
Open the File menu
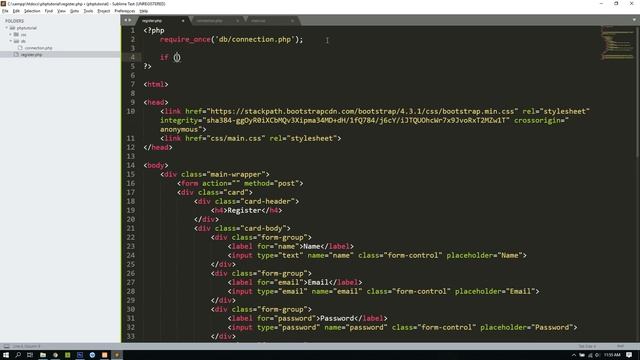pyautogui.click(x=5, y=11)
